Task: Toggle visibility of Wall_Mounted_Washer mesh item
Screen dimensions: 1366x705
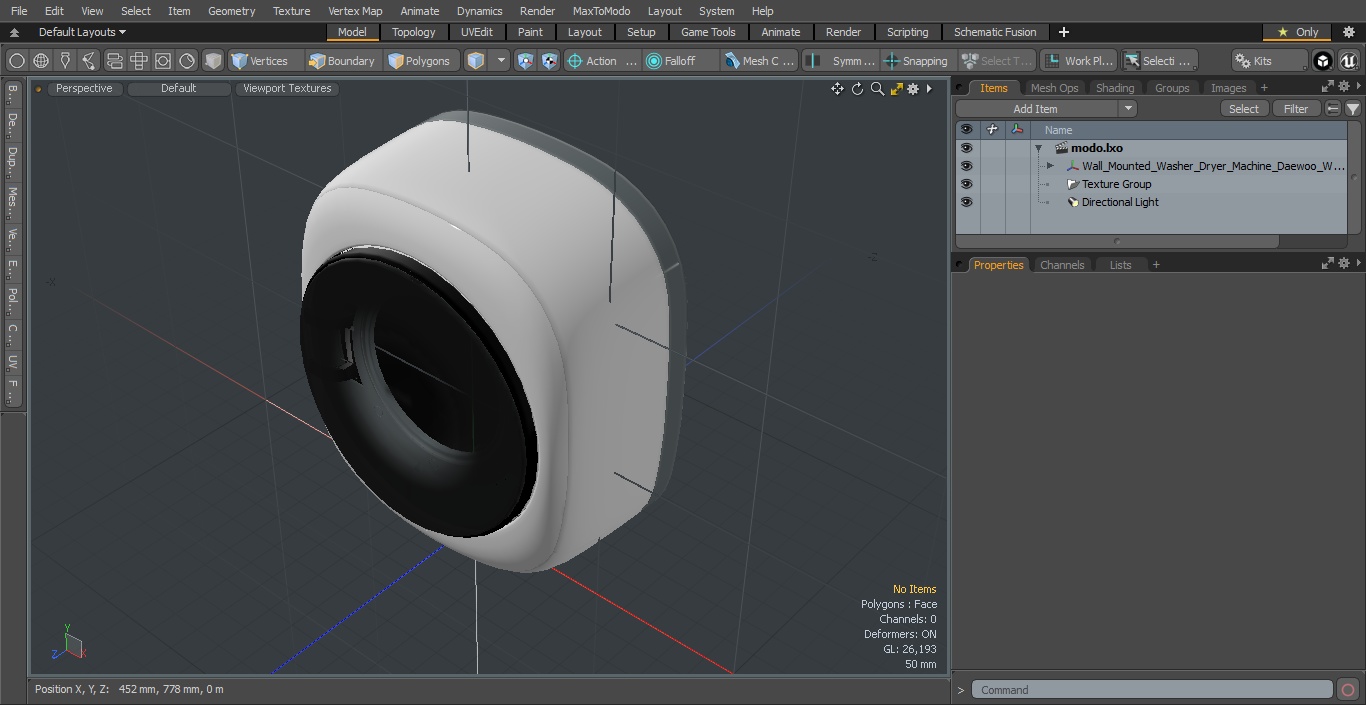Action: click(966, 166)
